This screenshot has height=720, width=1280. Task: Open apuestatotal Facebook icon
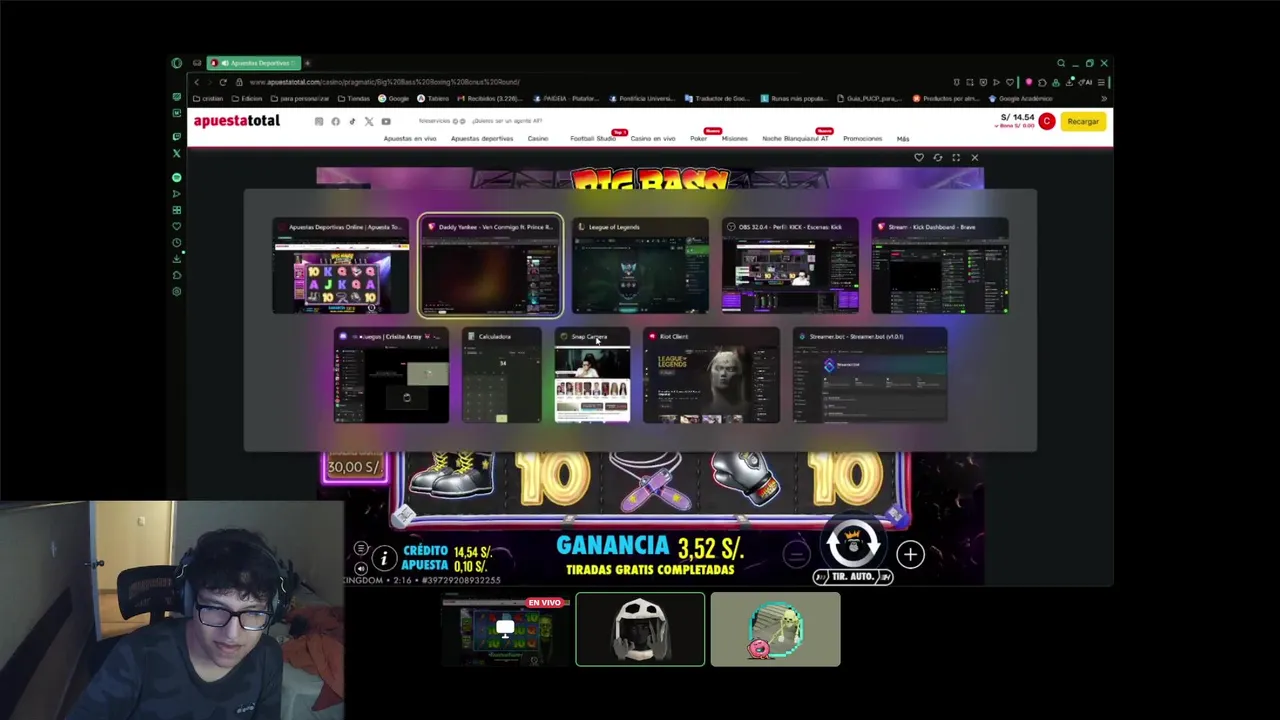[x=335, y=122]
